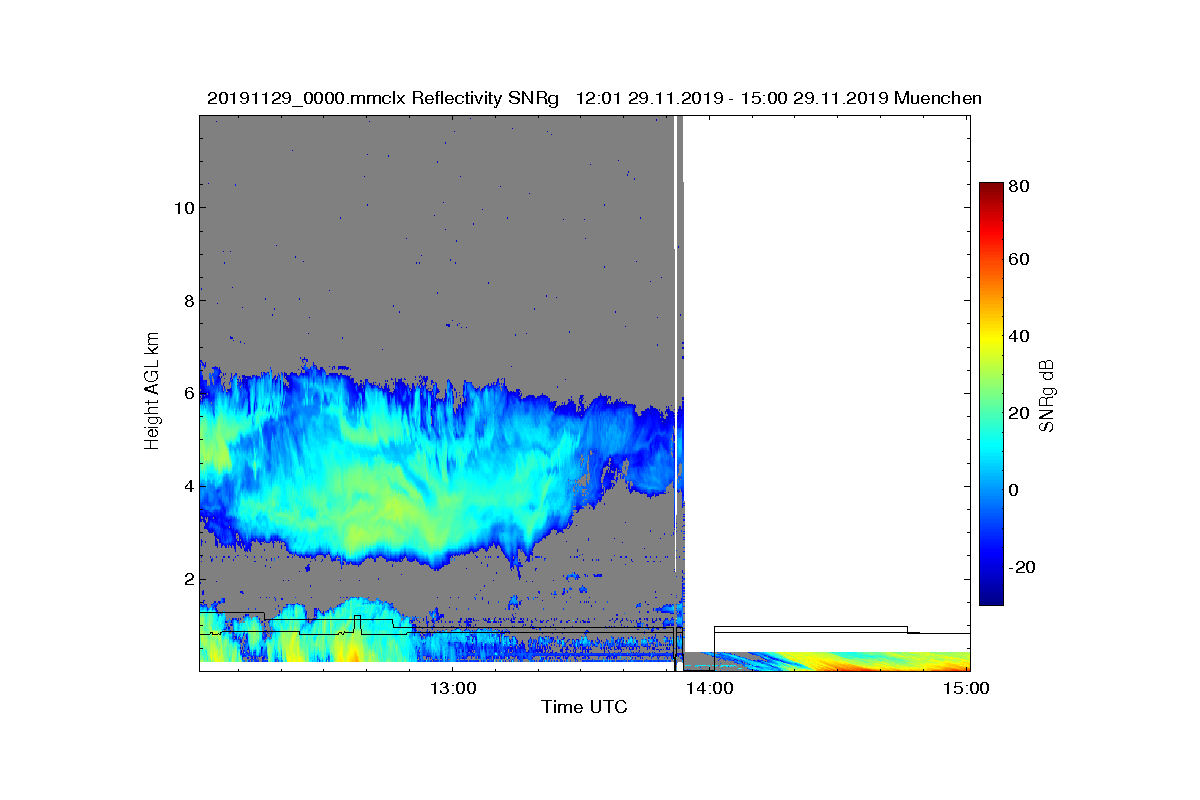Click the plot title text

594,98
